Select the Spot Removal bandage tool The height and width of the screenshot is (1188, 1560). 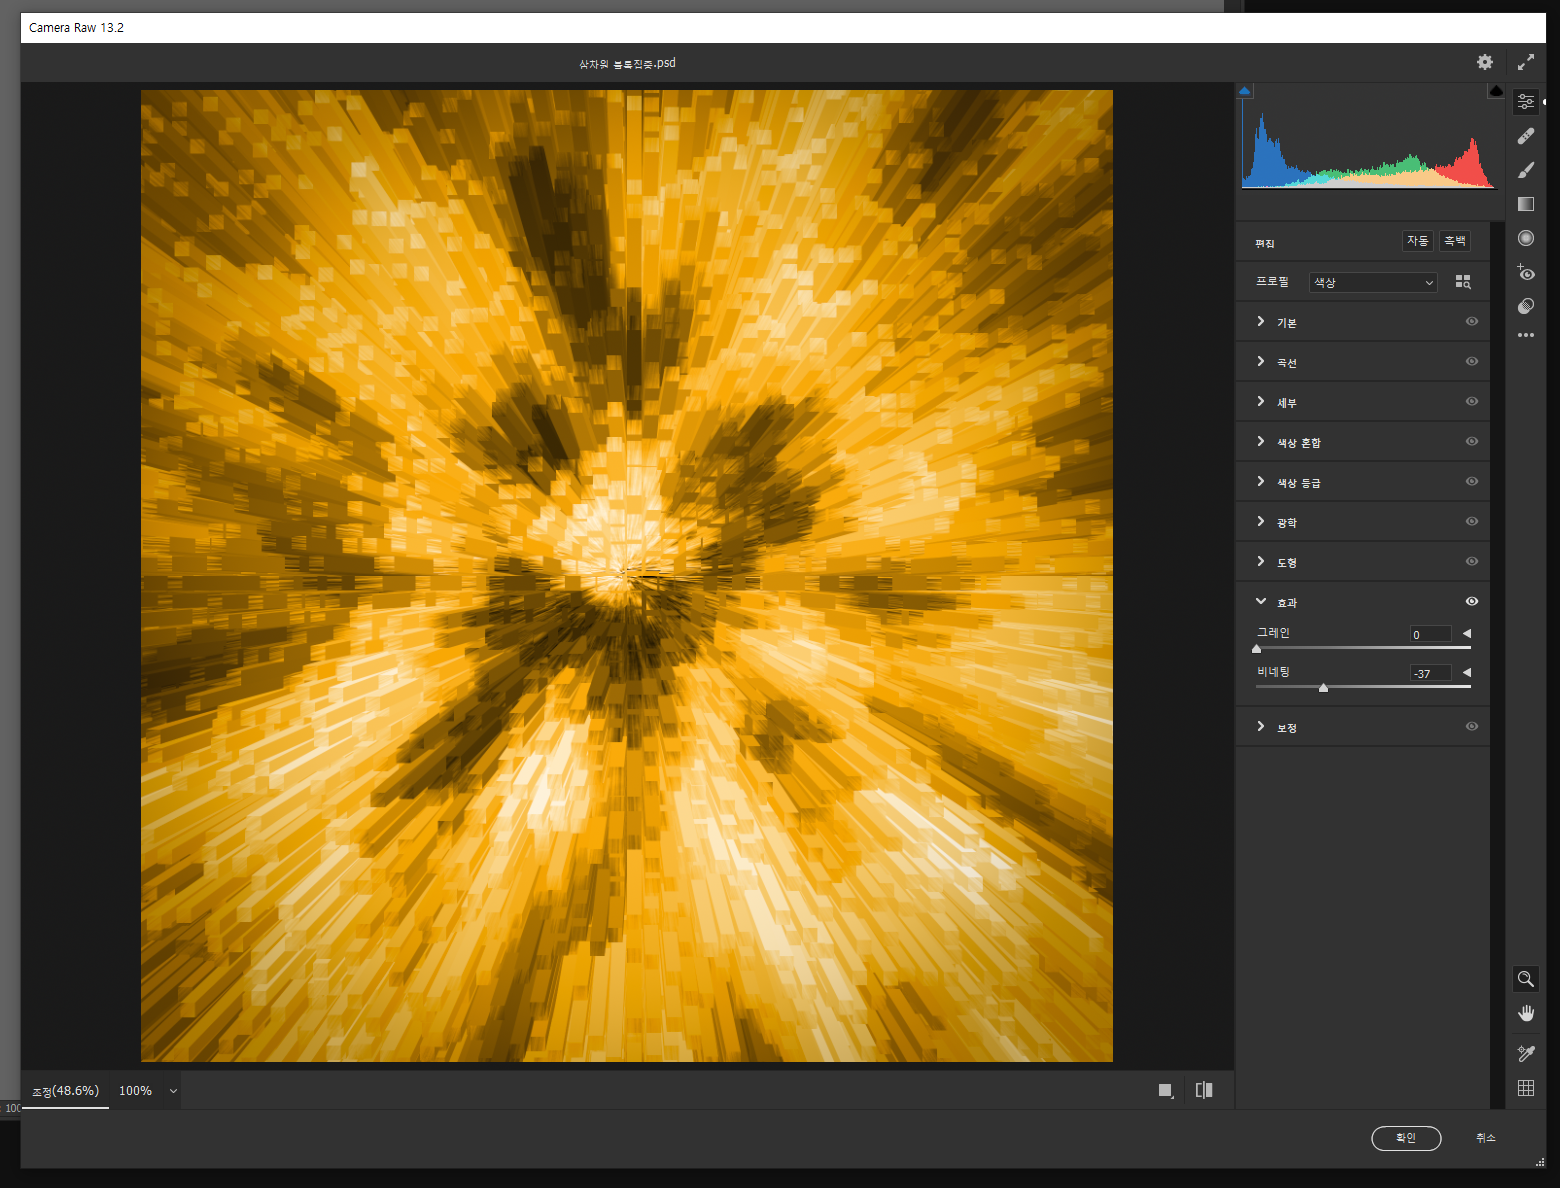(1526, 136)
